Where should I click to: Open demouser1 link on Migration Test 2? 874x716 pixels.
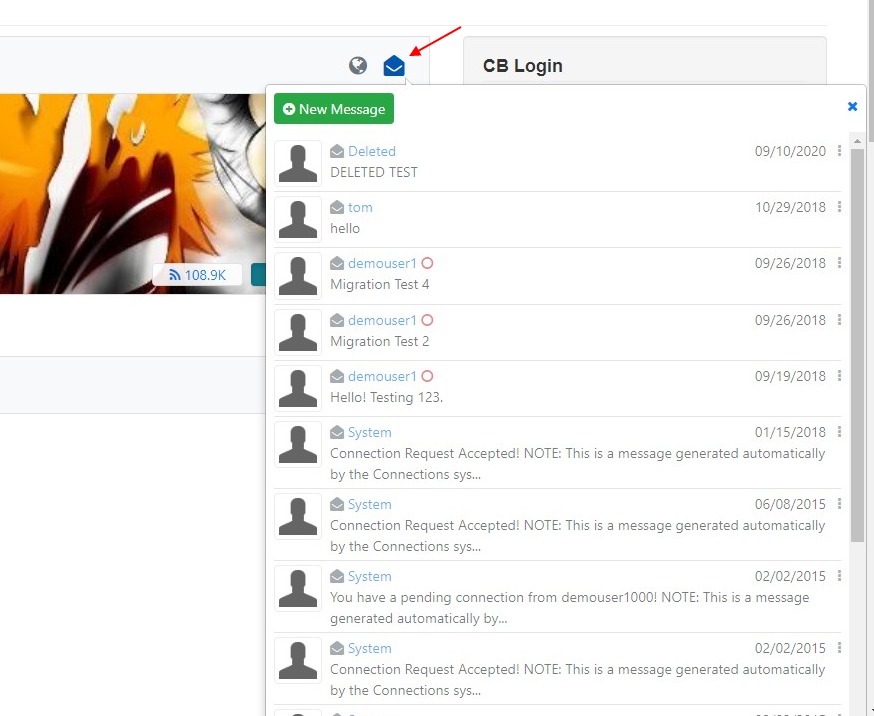pos(382,320)
